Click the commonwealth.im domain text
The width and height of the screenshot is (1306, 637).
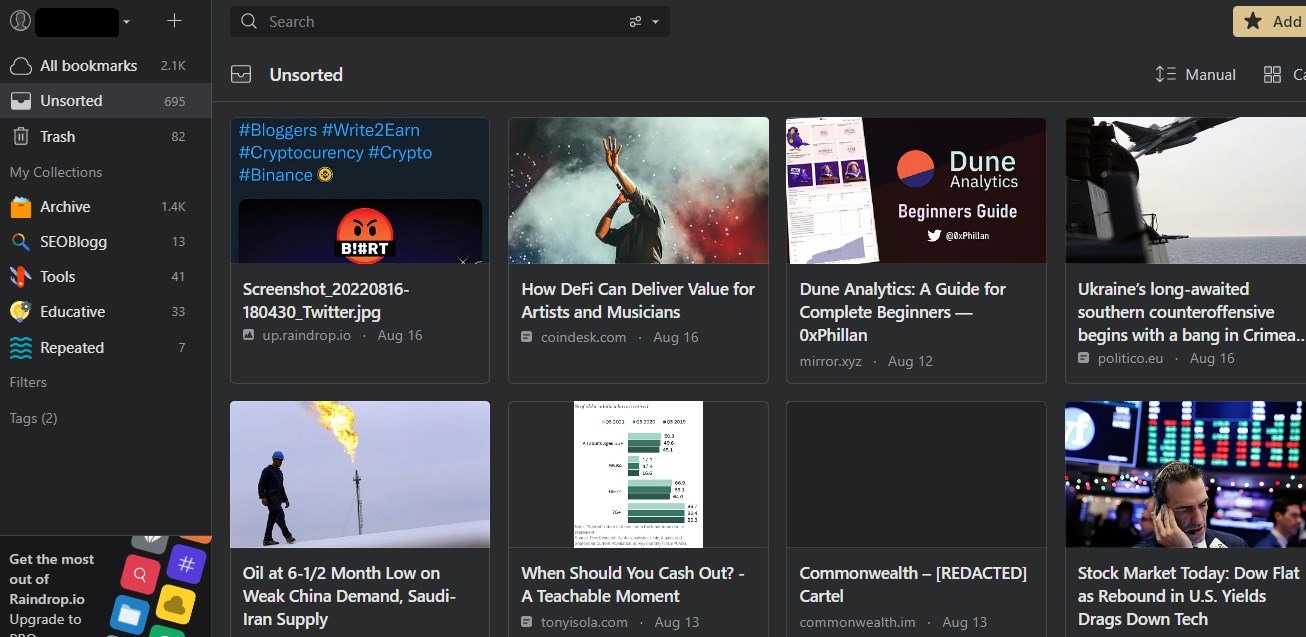(x=857, y=622)
